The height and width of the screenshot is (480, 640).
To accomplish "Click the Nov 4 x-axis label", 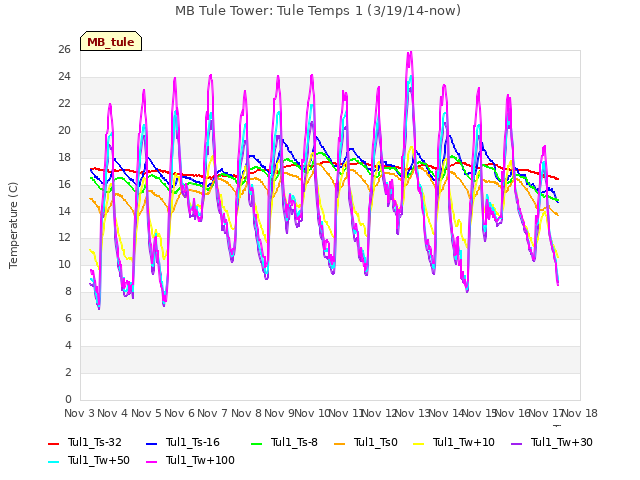I will click(x=112, y=413).
